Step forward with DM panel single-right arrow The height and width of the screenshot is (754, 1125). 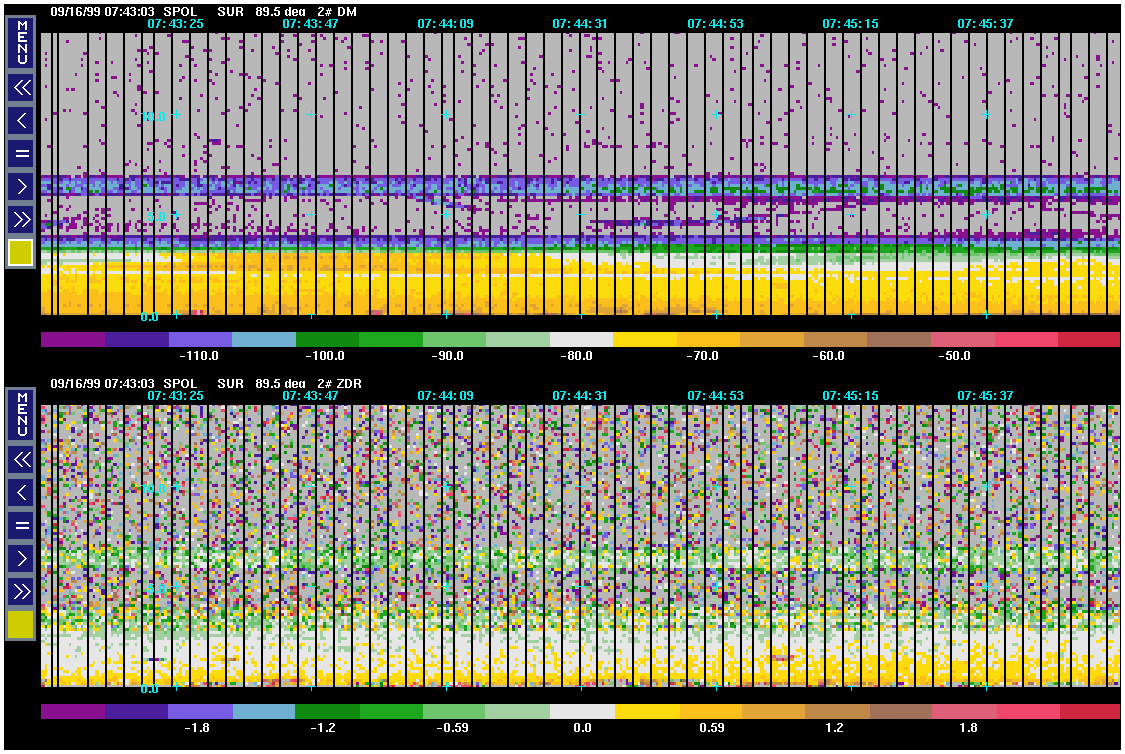(22, 187)
